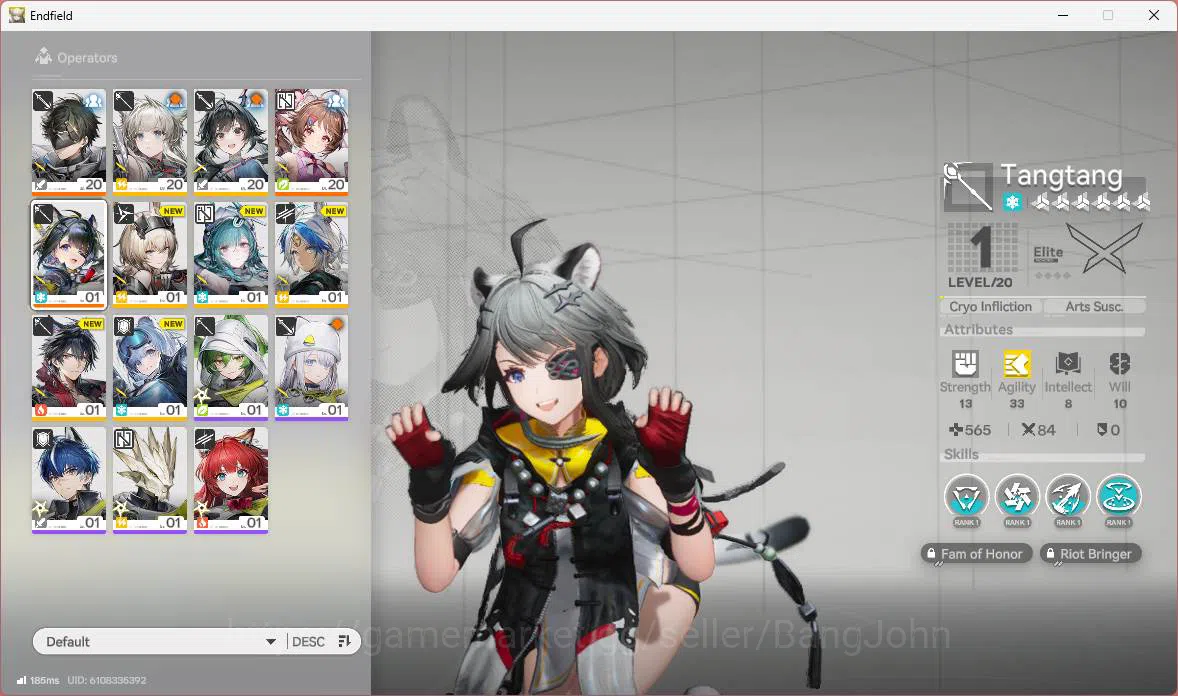The height and width of the screenshot is (696, 1178).
Task: Click the Strength value 13
Action: click(965, 404)
